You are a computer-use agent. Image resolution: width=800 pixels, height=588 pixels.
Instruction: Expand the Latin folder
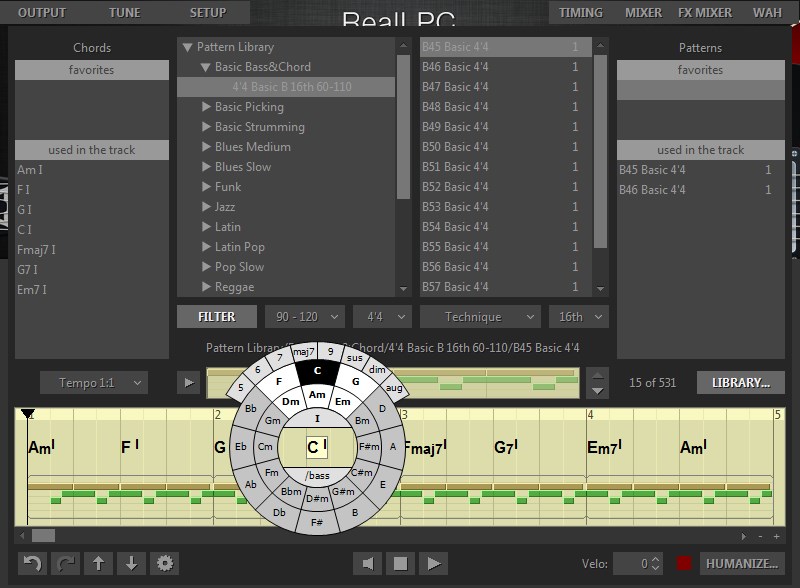click(206, 227)
